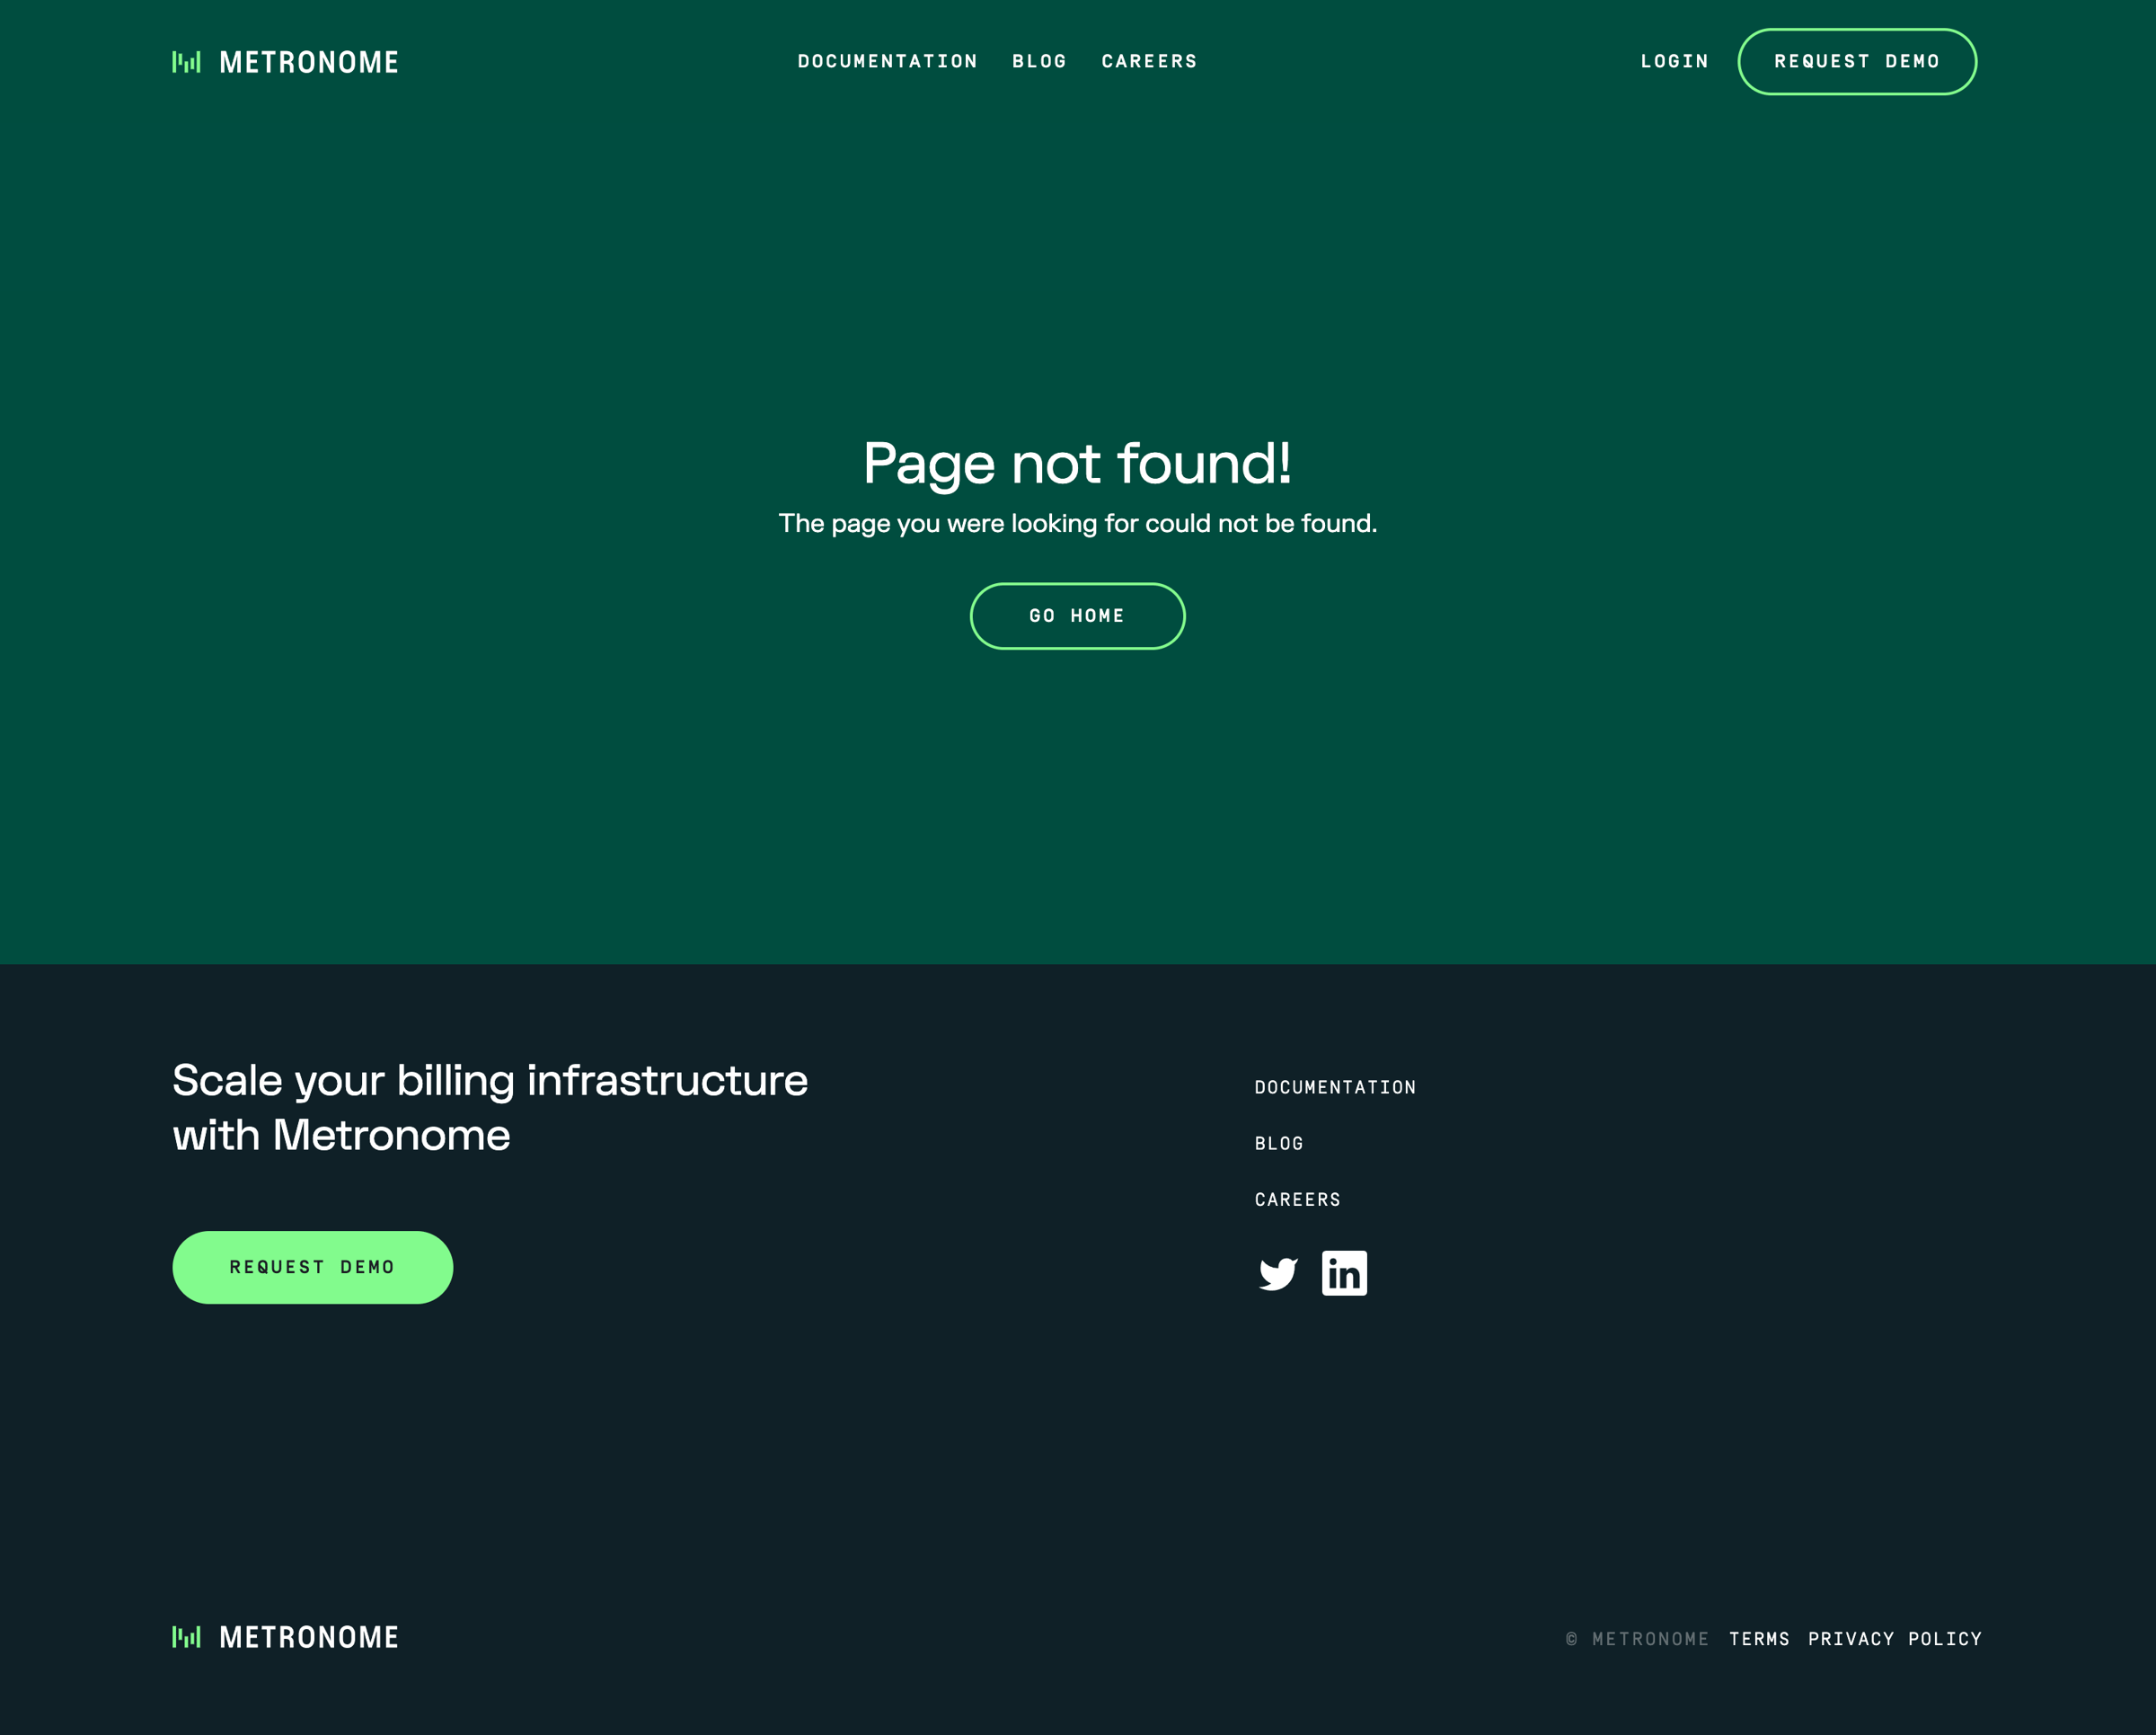Click the Scale your billing infrastructure headline
This screenshot has height=1735, width=2156.
(x=490, y=1107)
